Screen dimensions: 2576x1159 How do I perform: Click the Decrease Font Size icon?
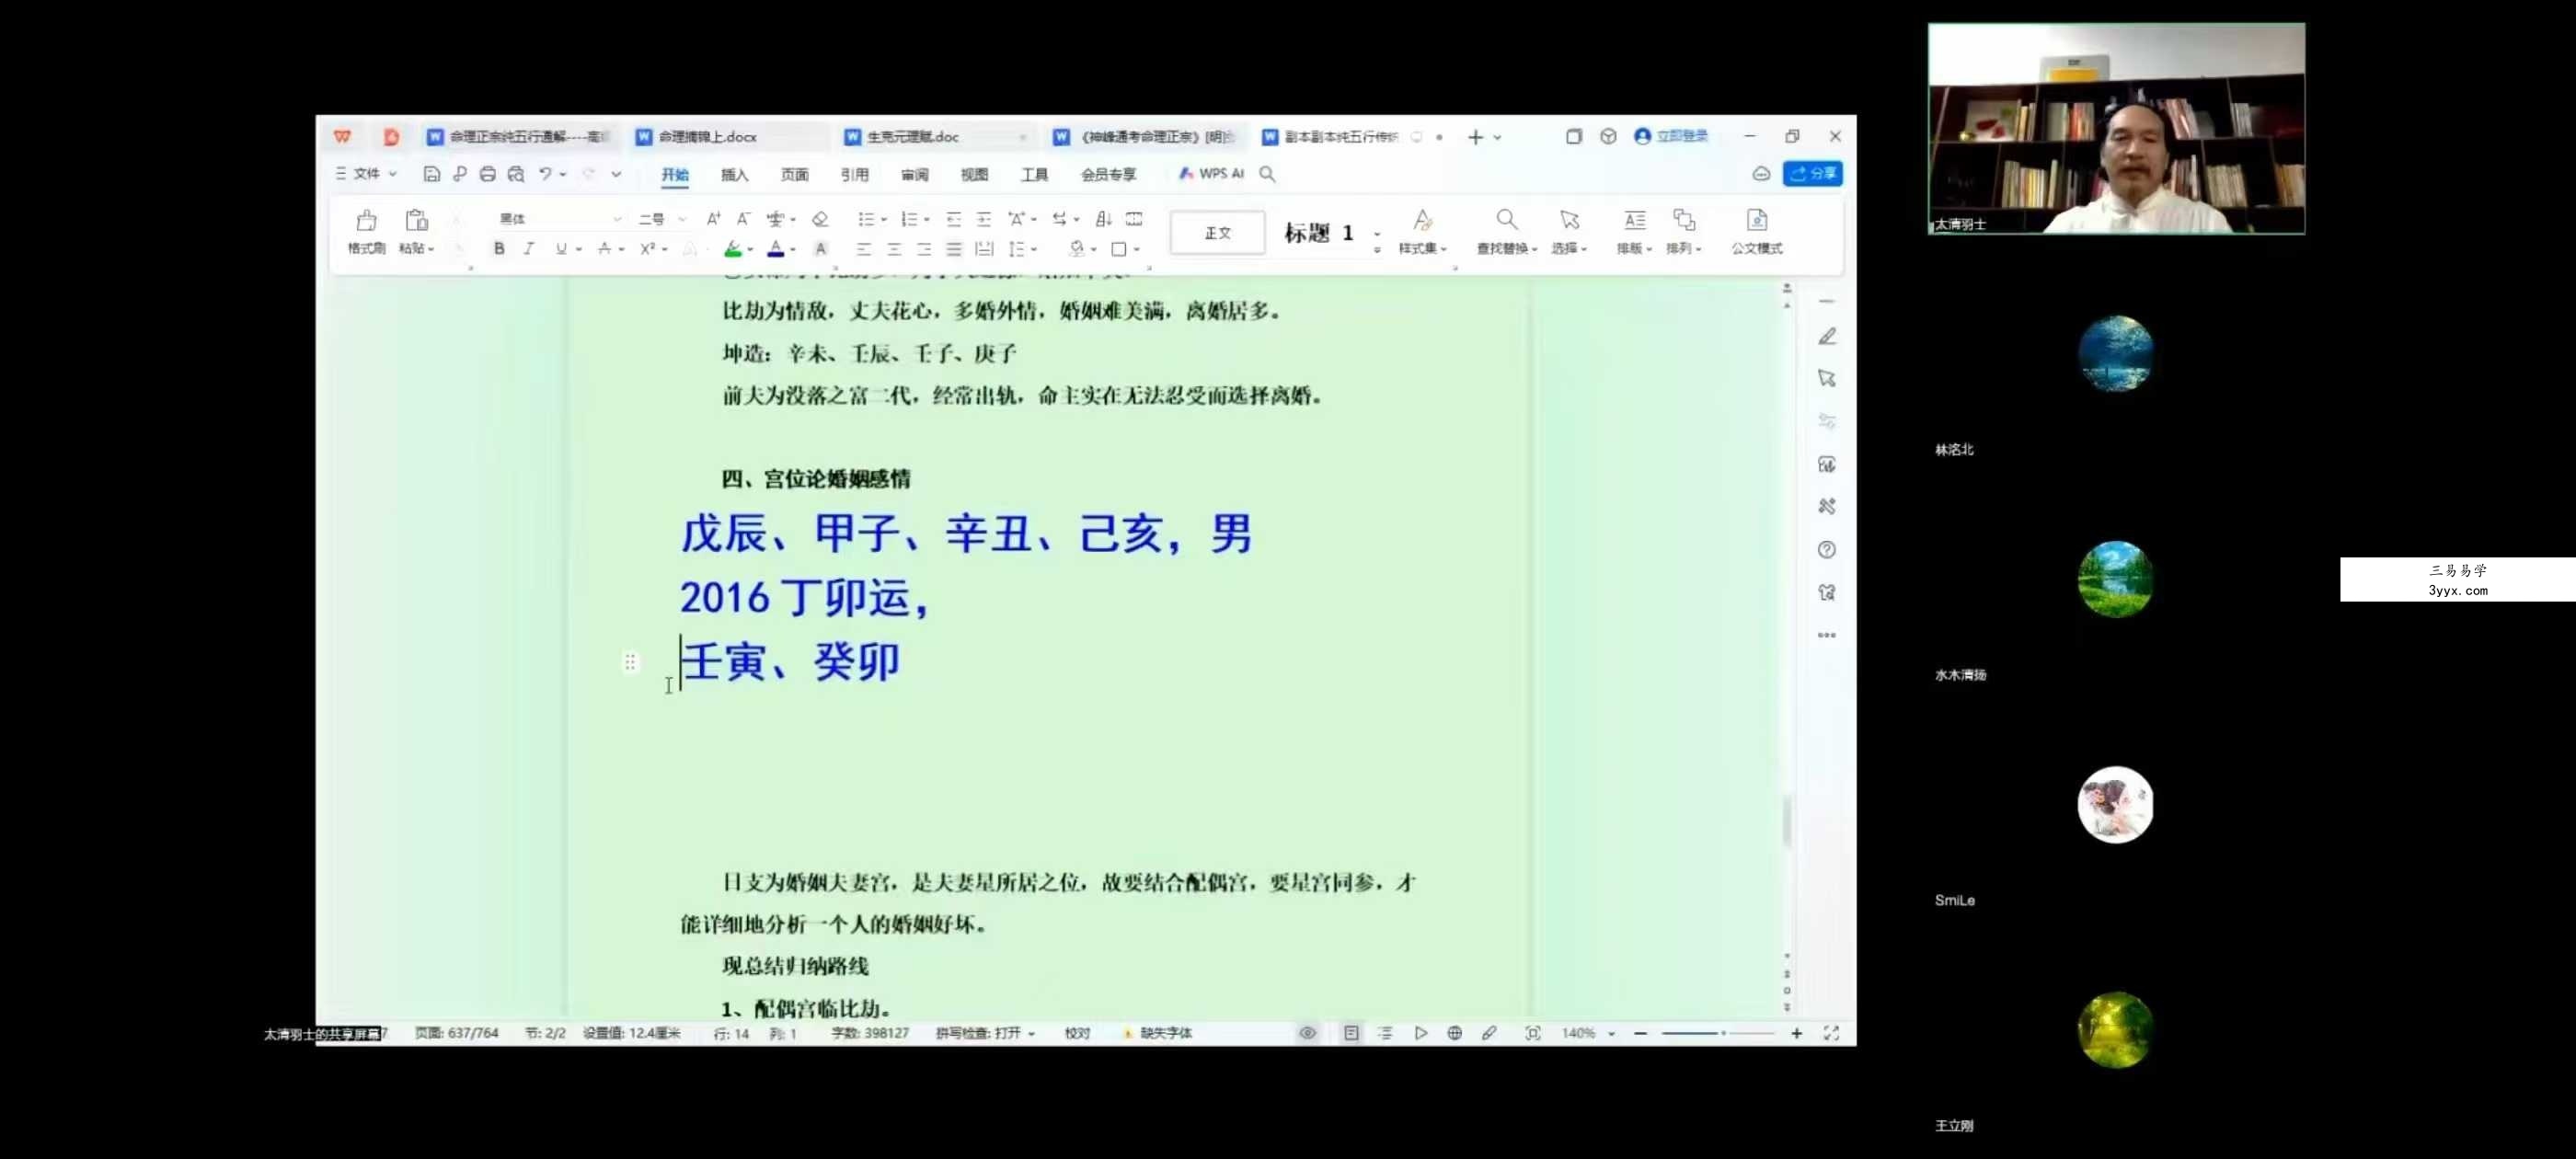pyautogui.click(x=743, y=219)
